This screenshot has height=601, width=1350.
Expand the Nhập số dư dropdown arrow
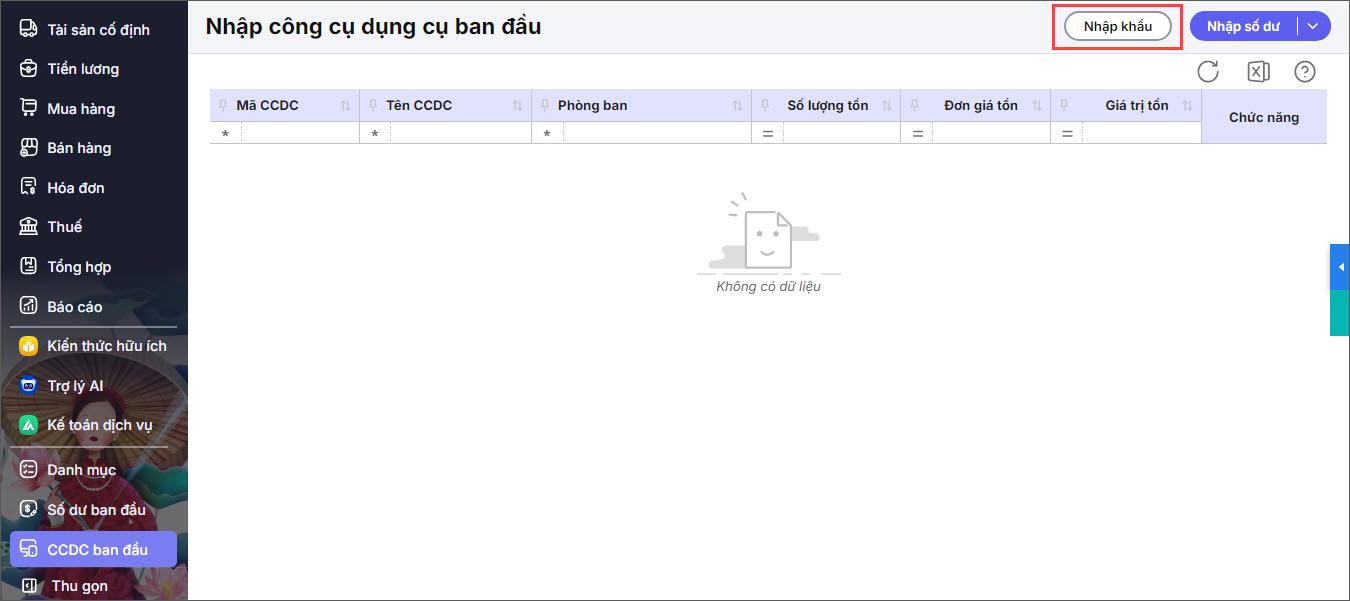1313,27
